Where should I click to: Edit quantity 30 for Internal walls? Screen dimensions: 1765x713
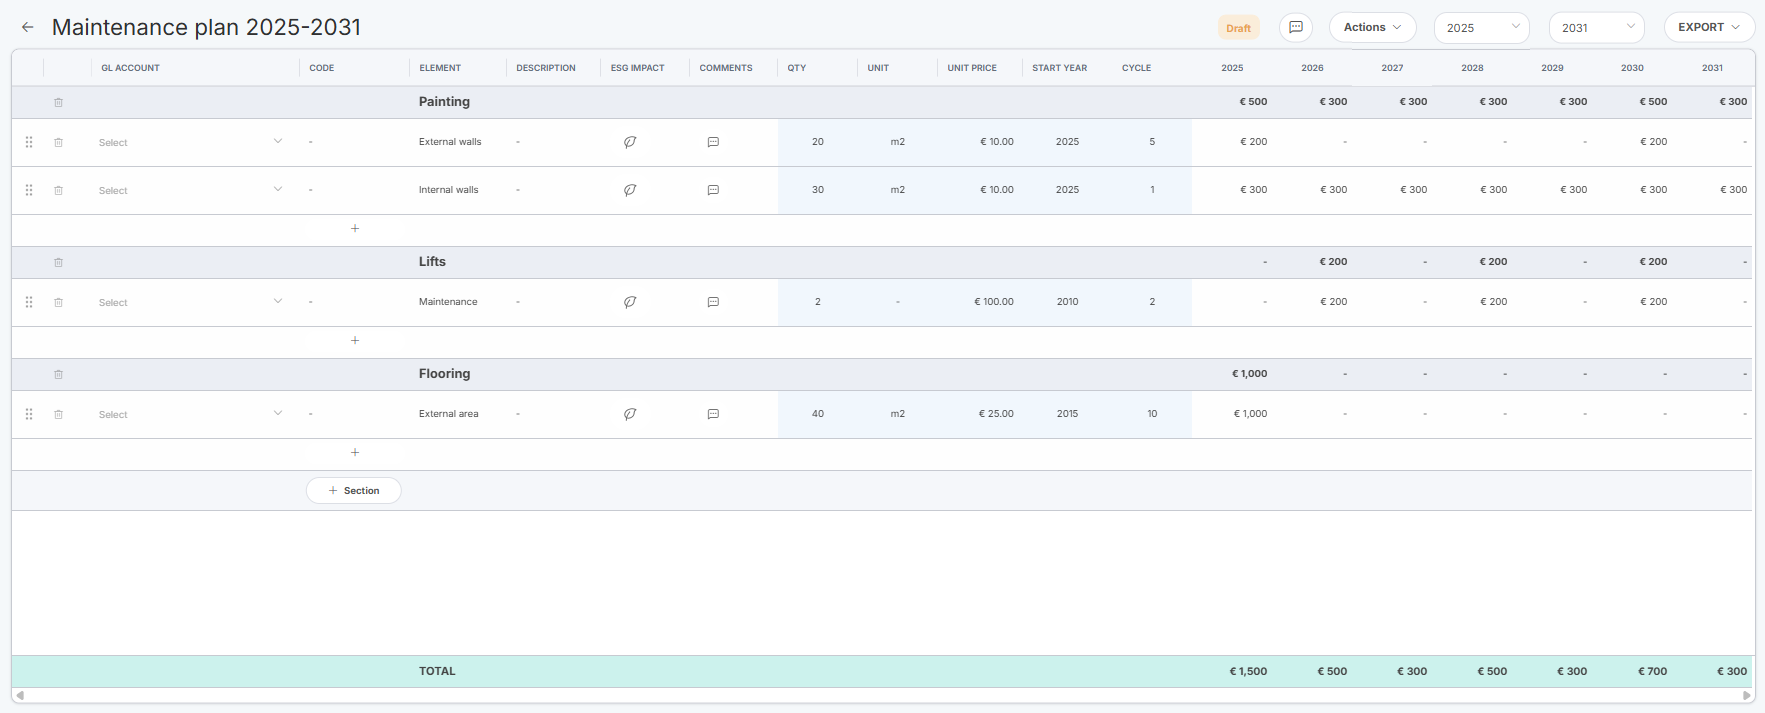(x=818, y=190)
